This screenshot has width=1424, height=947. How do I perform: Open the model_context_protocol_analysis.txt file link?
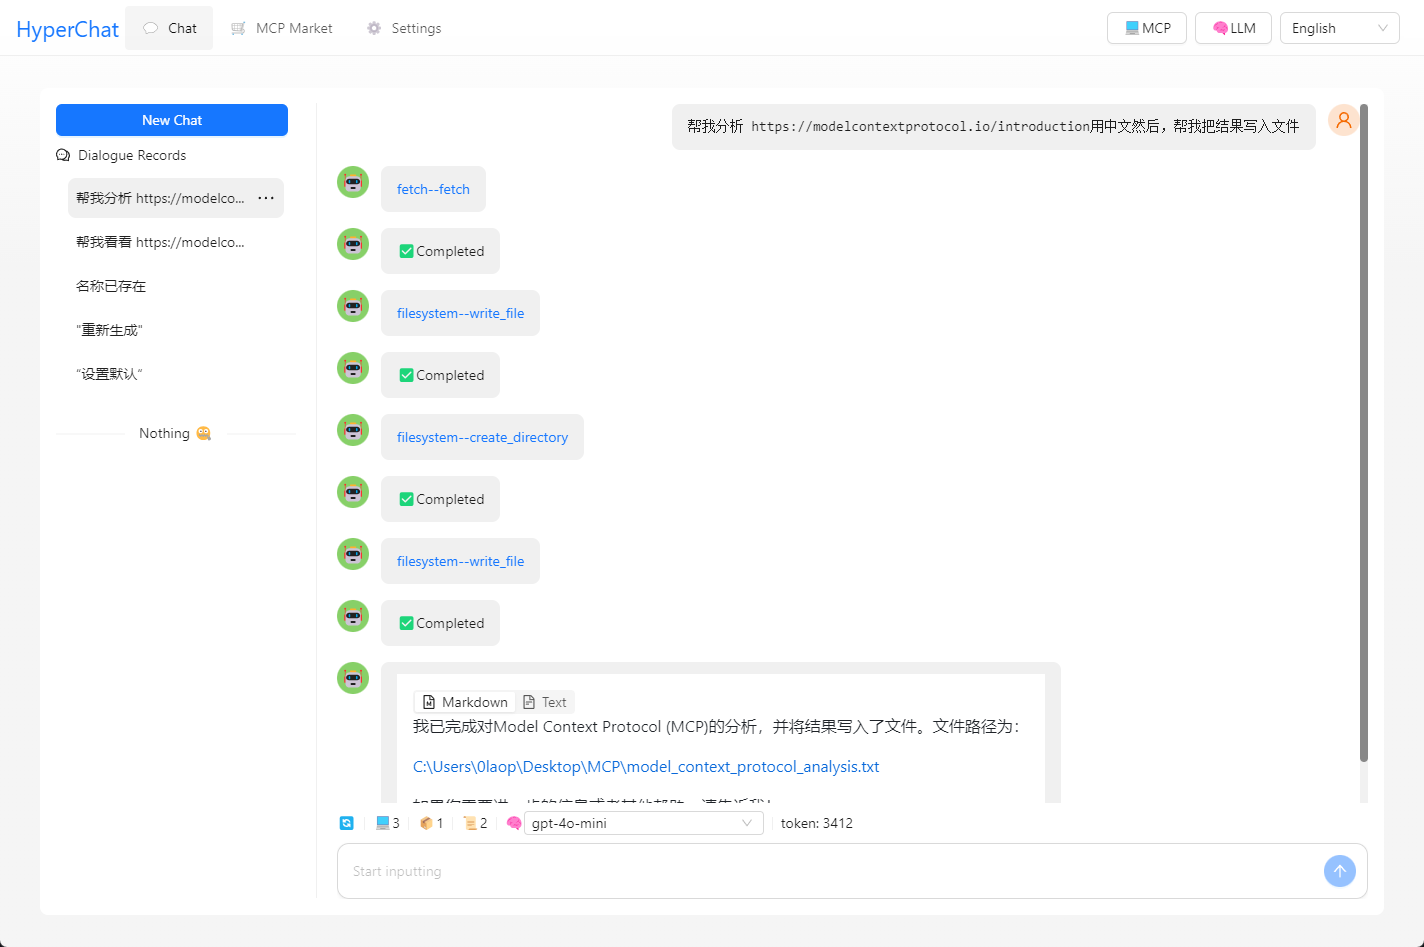645,766
